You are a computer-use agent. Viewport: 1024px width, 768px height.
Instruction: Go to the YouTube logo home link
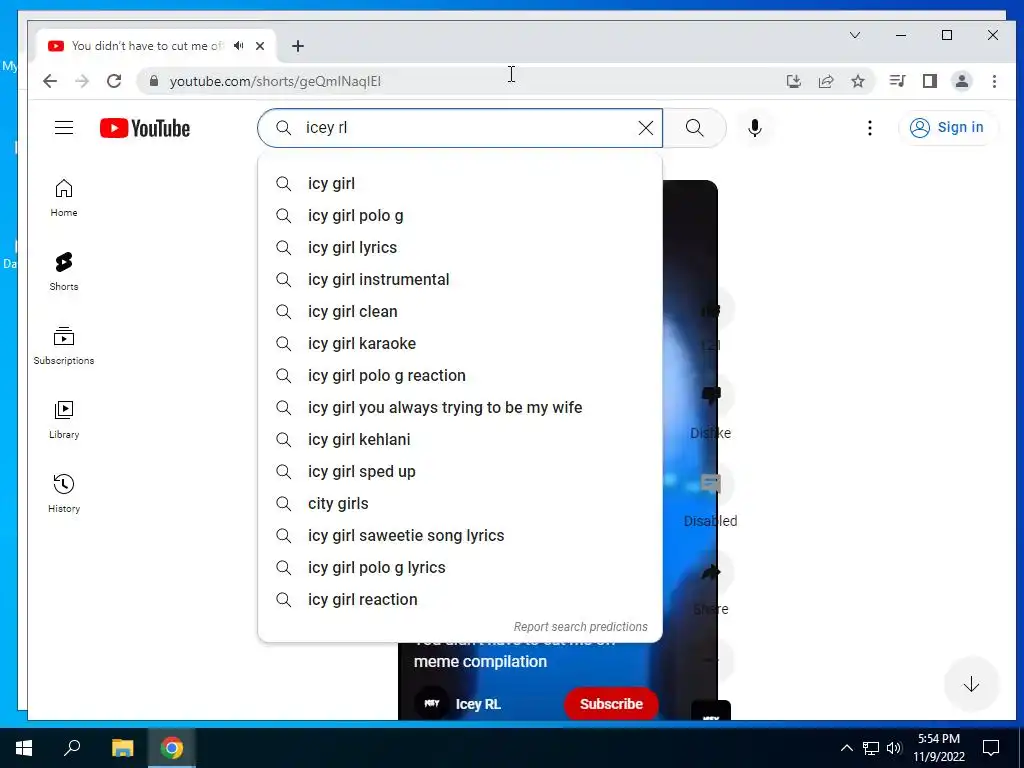[x=145, y=128]
